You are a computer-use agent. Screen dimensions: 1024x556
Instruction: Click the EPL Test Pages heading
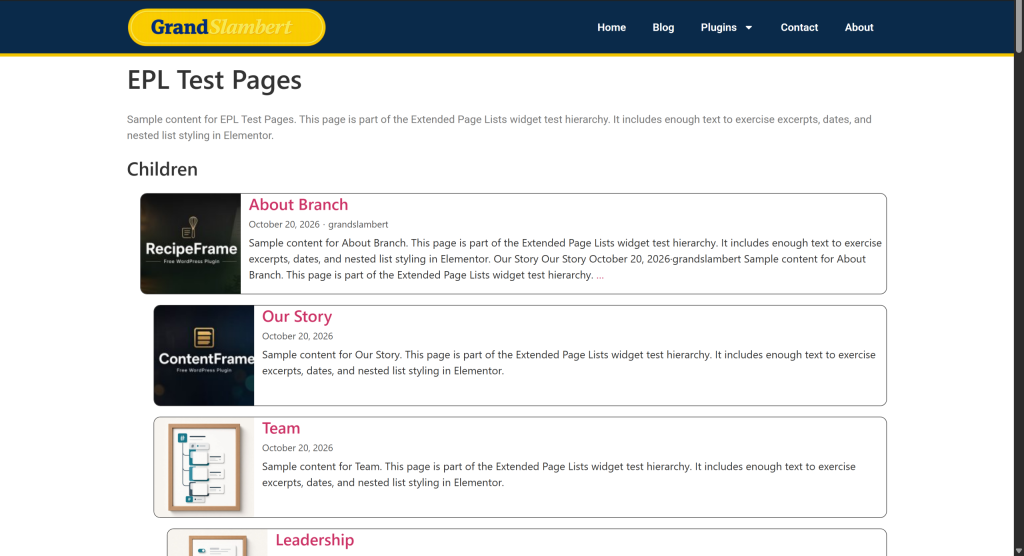coord(214,80)
